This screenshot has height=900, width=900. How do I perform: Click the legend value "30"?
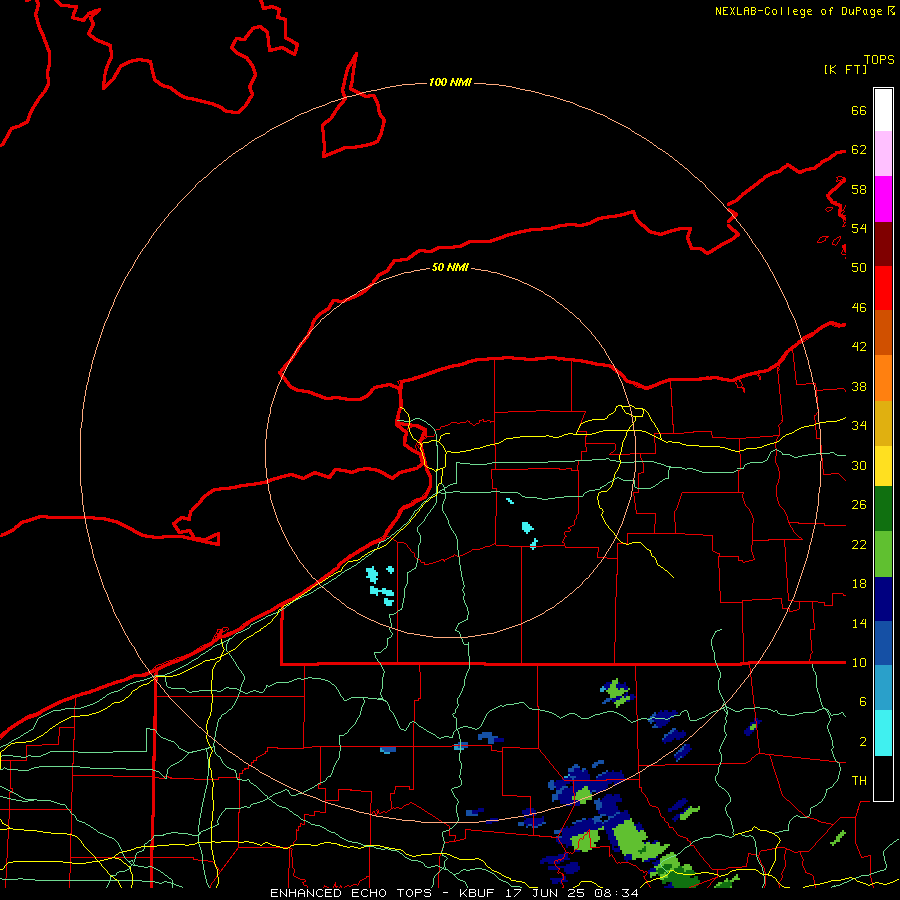pyautogui.click(x=859, y=465)
